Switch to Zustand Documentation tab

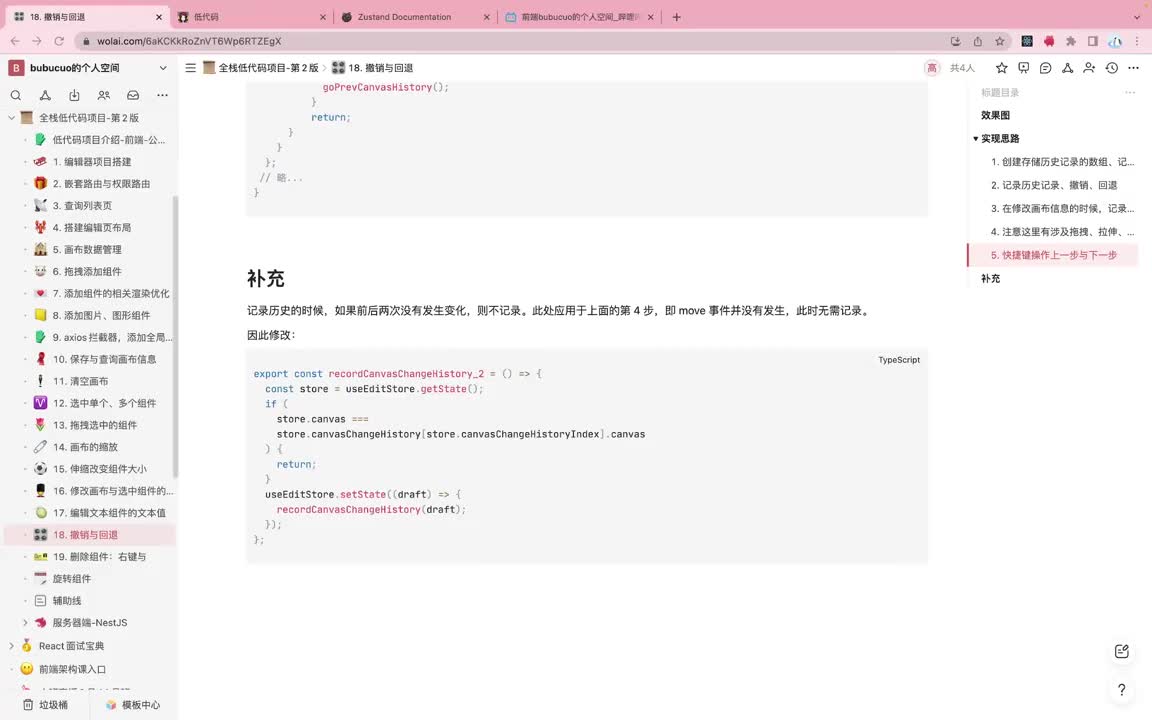415,17
